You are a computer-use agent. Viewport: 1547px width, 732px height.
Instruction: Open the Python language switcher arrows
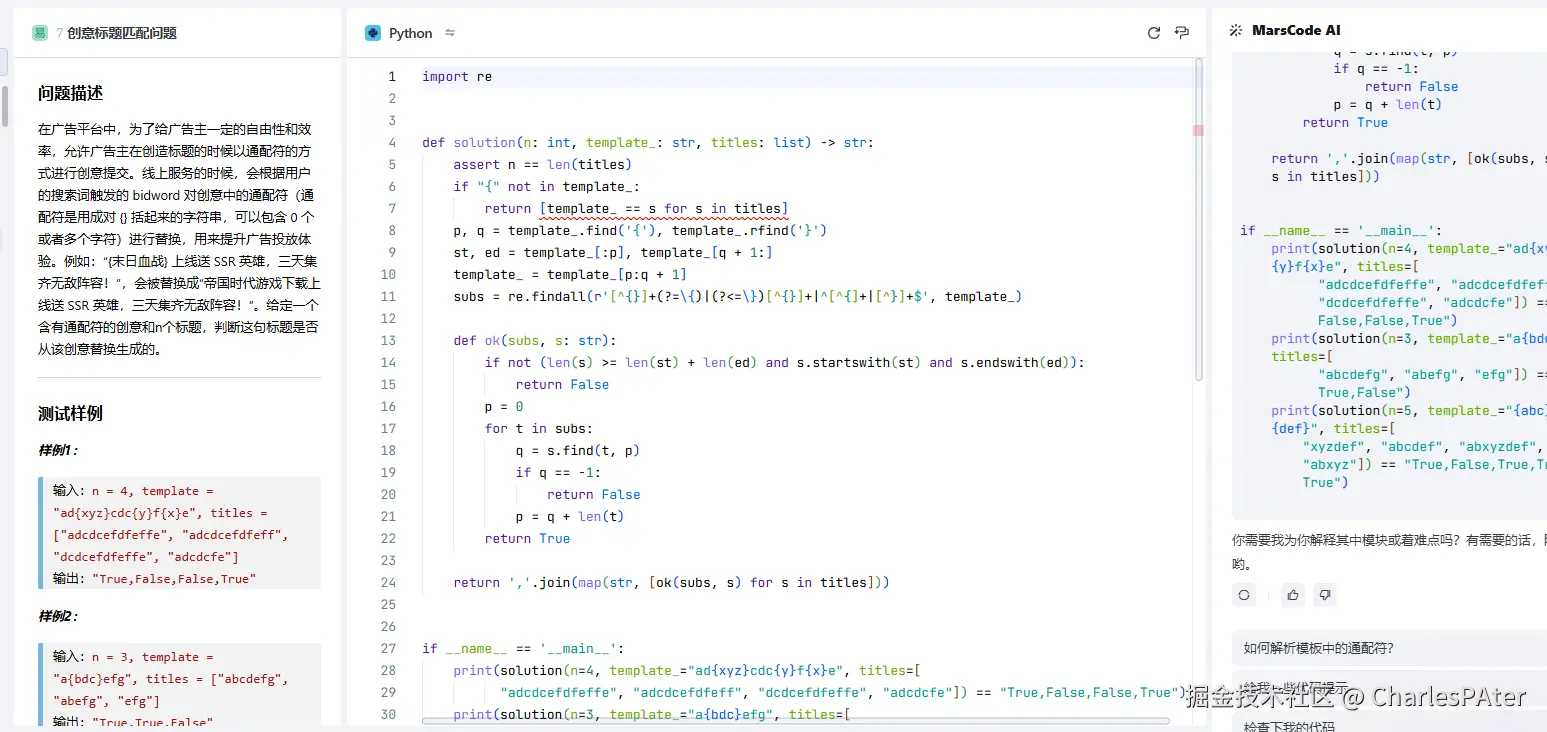pos(450,33)
